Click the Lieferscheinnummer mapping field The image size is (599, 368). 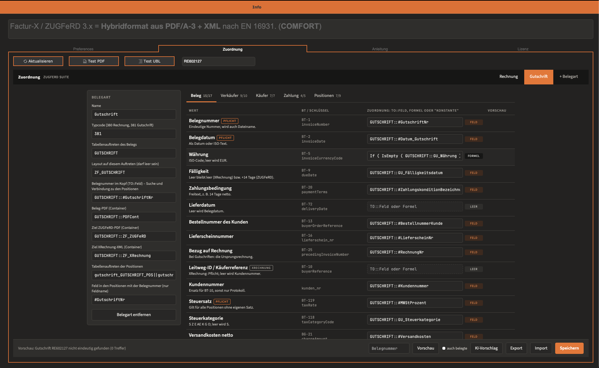(415, 238)
